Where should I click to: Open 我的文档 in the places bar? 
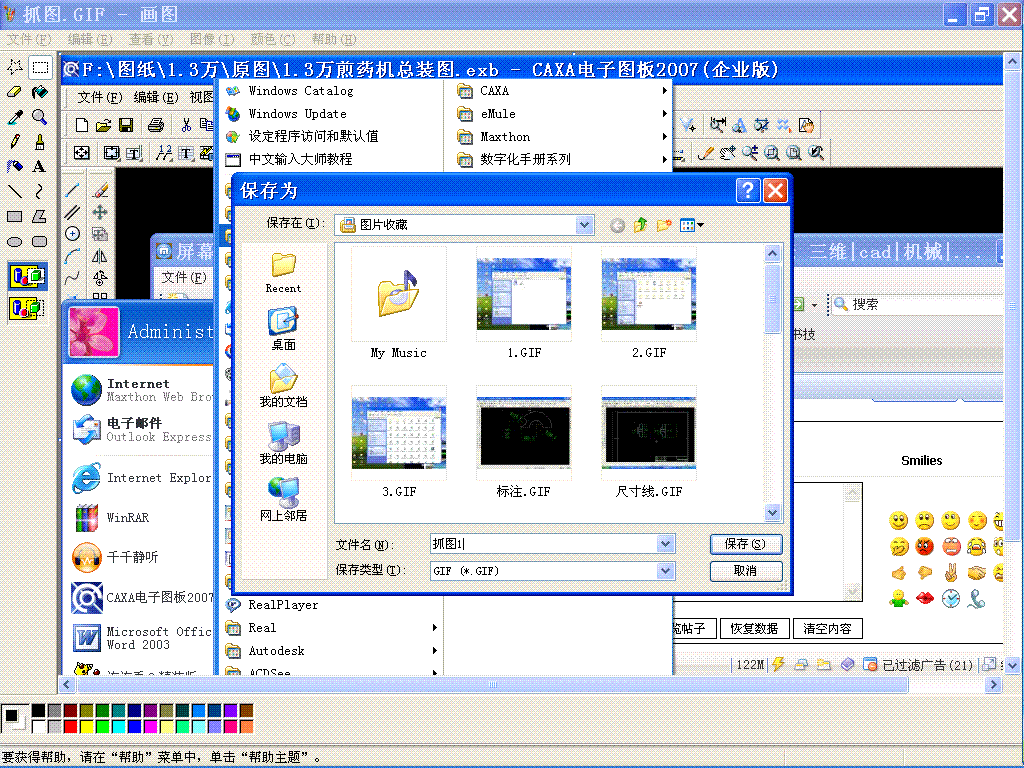click(283, 387)
